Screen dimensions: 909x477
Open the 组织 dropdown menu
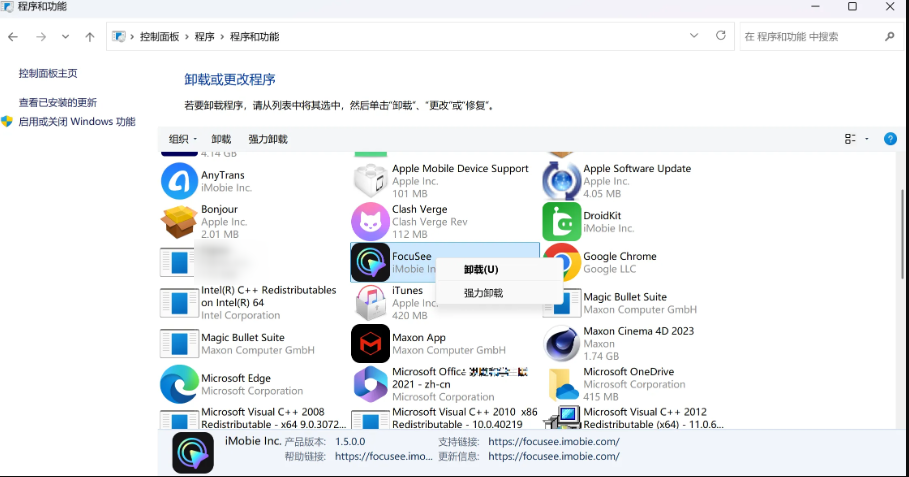[x=183, y=139]
